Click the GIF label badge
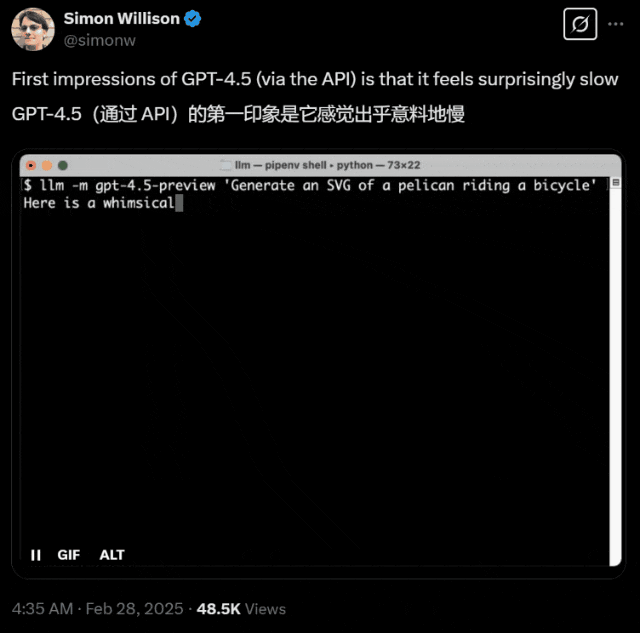 tap(69, 555)
